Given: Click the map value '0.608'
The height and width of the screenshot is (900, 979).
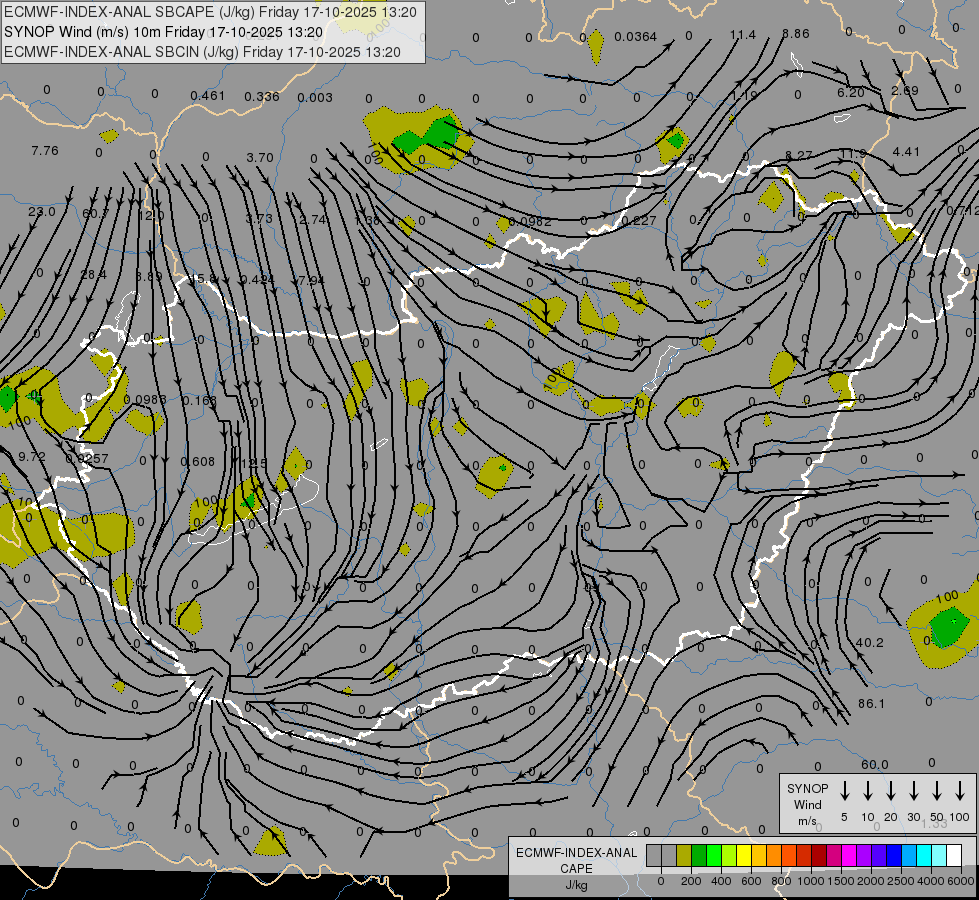Looking at the screenshot, I should tap(197, 462).
